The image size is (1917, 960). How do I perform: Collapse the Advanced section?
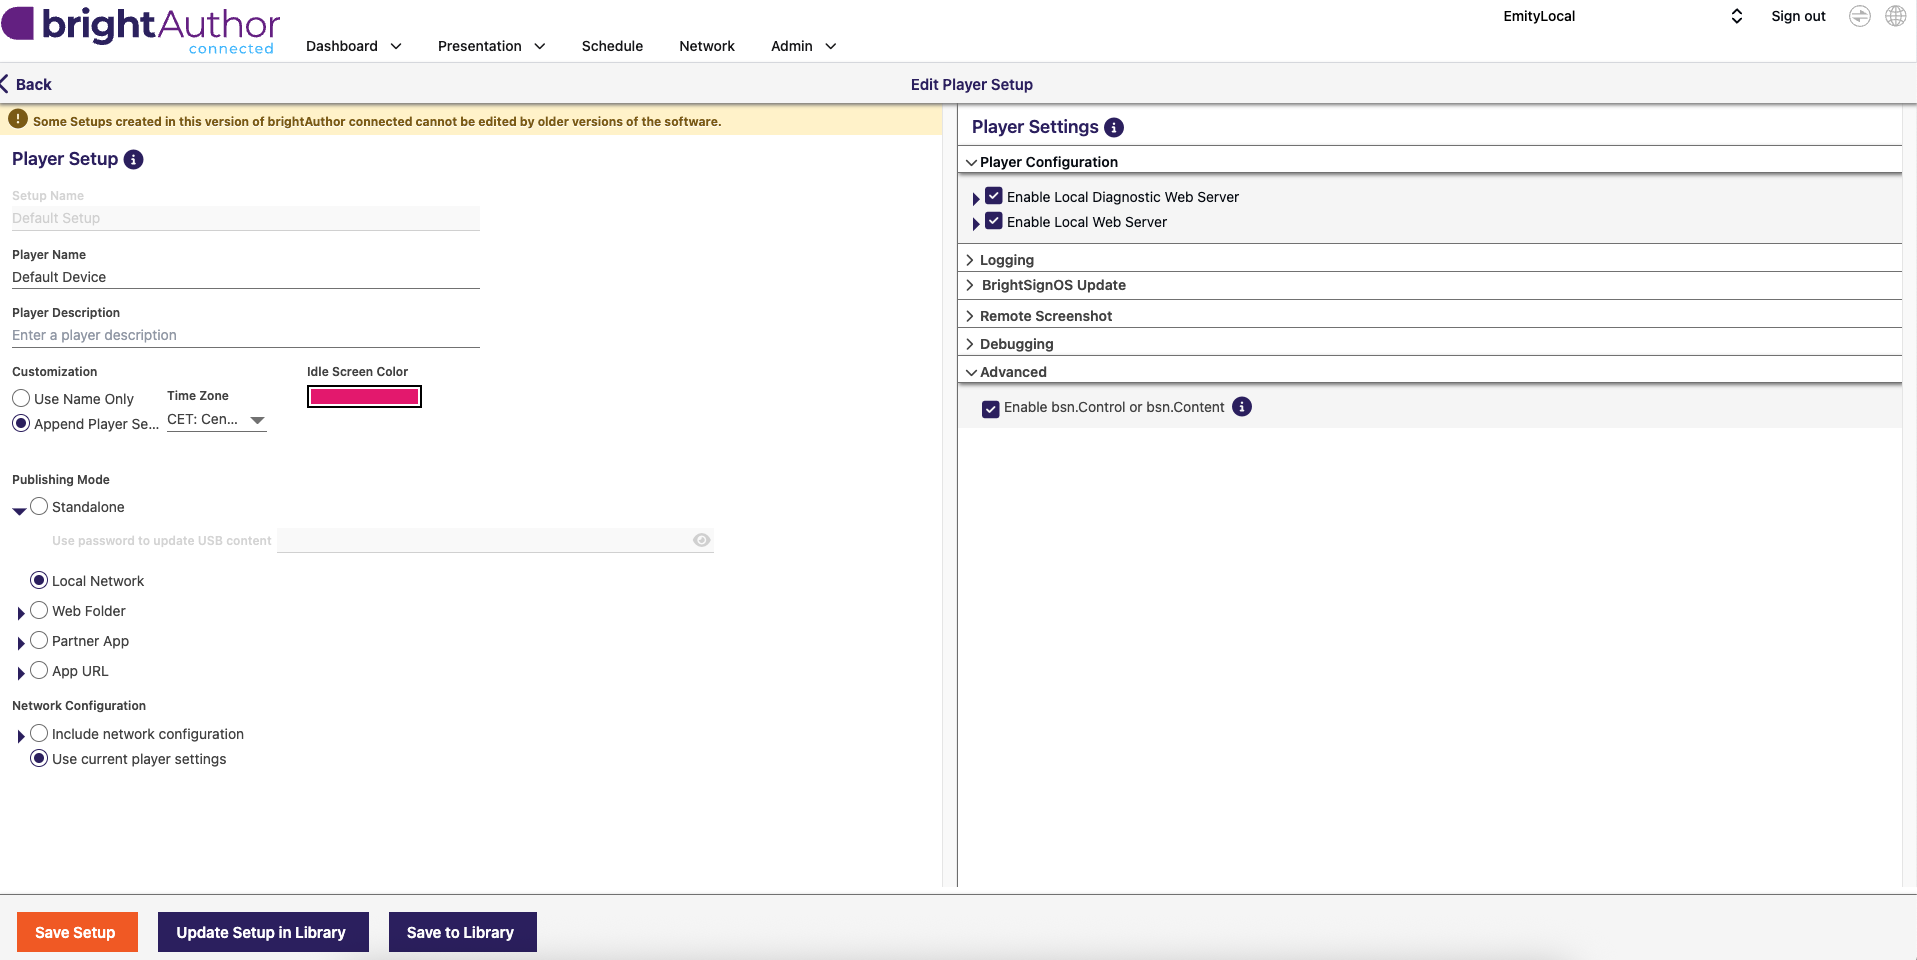(x=1012, y=371)
